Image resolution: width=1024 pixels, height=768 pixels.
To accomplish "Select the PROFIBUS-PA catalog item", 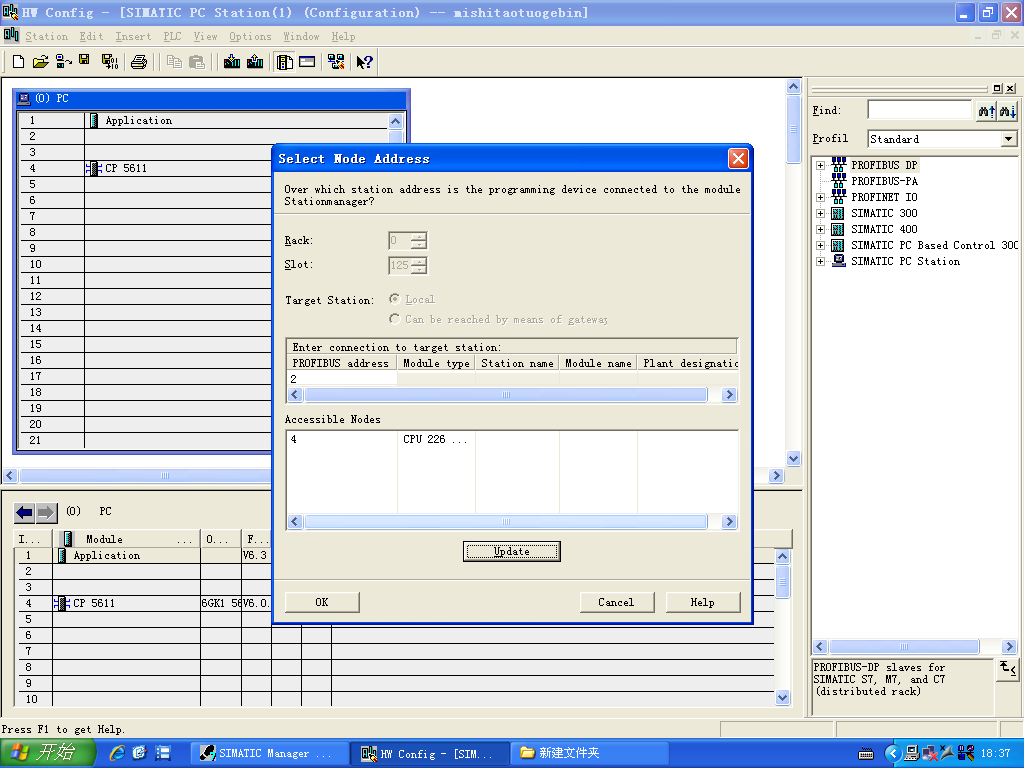I will pyautogui.click(x=884, y=181).
